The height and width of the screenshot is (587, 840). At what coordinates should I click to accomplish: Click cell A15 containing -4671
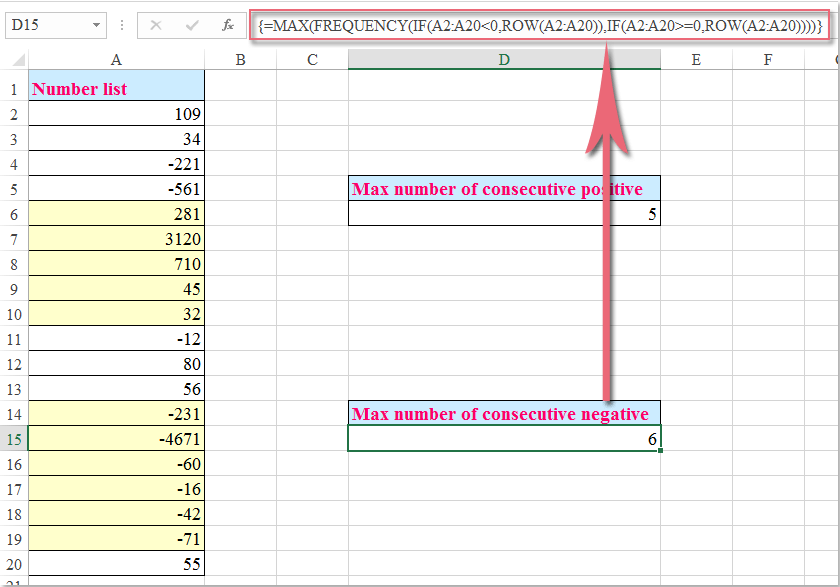tap(116, 438)
